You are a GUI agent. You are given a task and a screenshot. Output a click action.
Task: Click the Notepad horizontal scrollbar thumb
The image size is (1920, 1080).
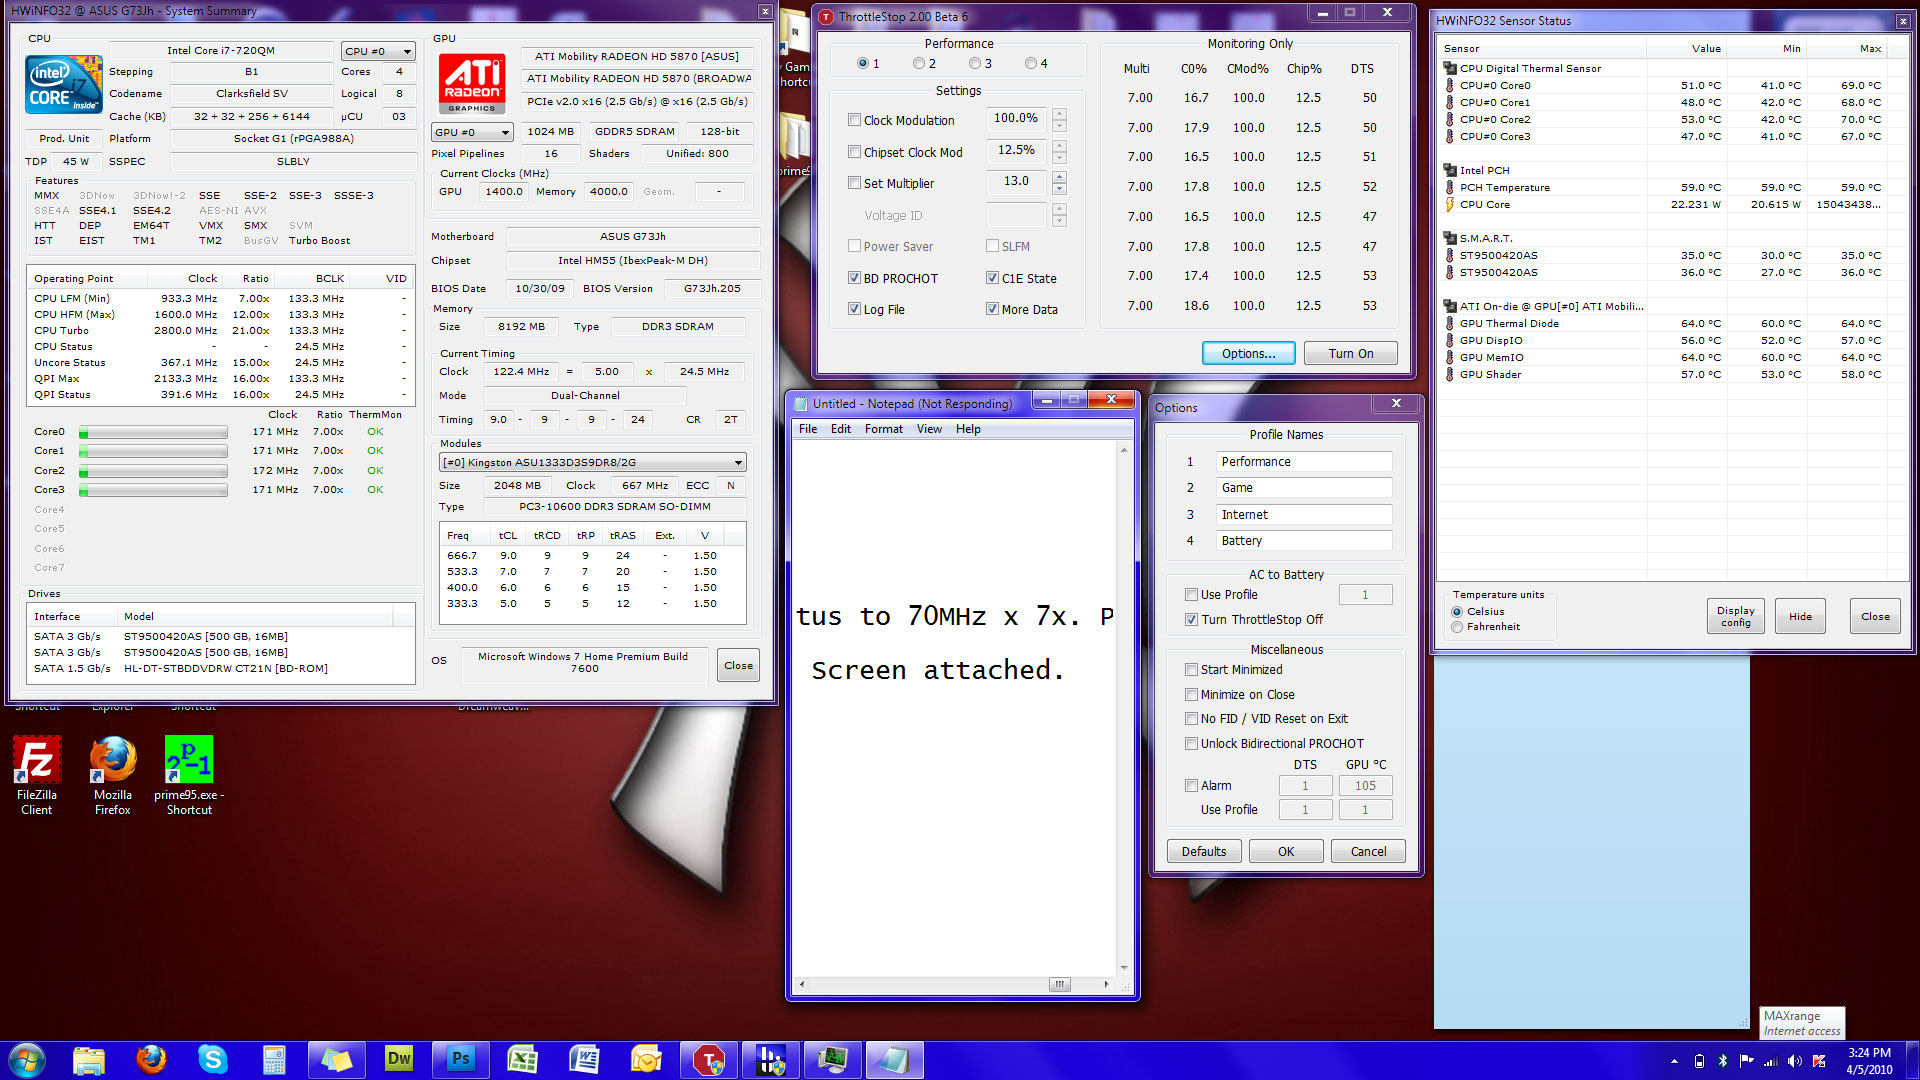pyautogui.click(x=1059, y=984)
